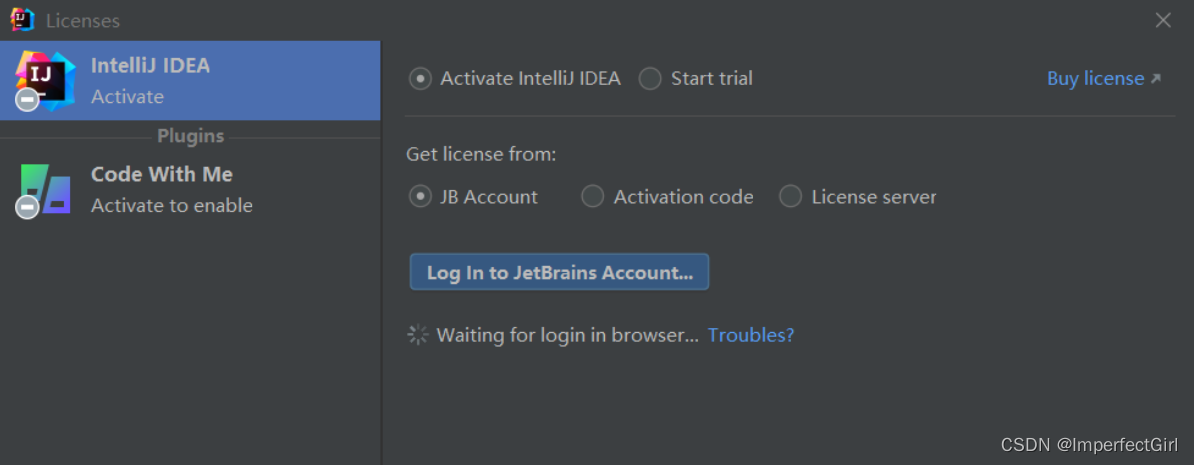Select IntelliJ IDEA entry in product list
This screenshot has height=465, width=1194.
point(190,81)
